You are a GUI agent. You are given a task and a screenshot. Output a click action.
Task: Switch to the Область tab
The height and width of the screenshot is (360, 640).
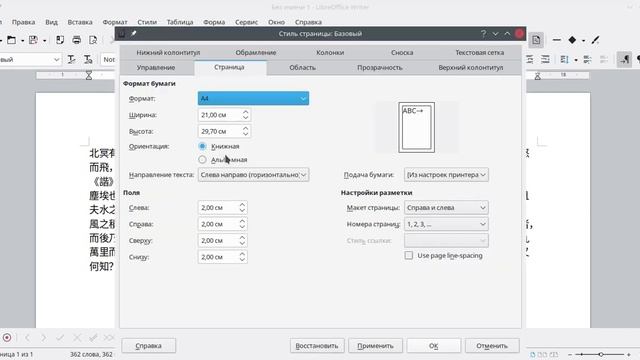(x=302, y=68)
